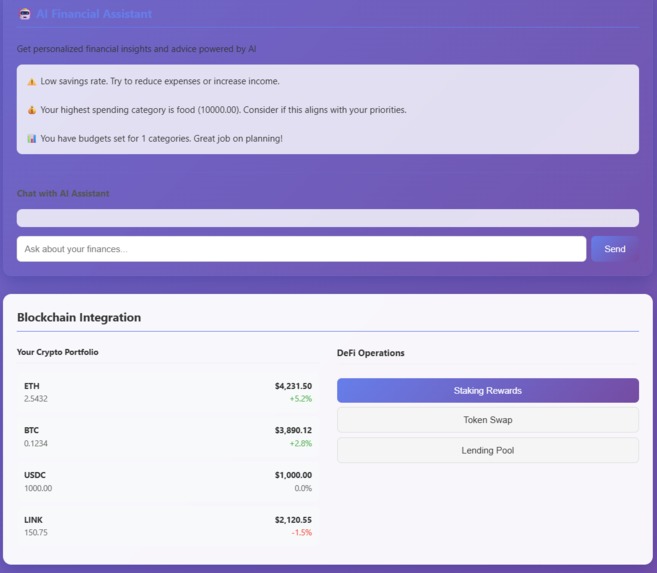Click the -1.5% change value
Image resolution: width=657 pixels, height=573 pixels.
pyautogui.click(x=302, y=533)
